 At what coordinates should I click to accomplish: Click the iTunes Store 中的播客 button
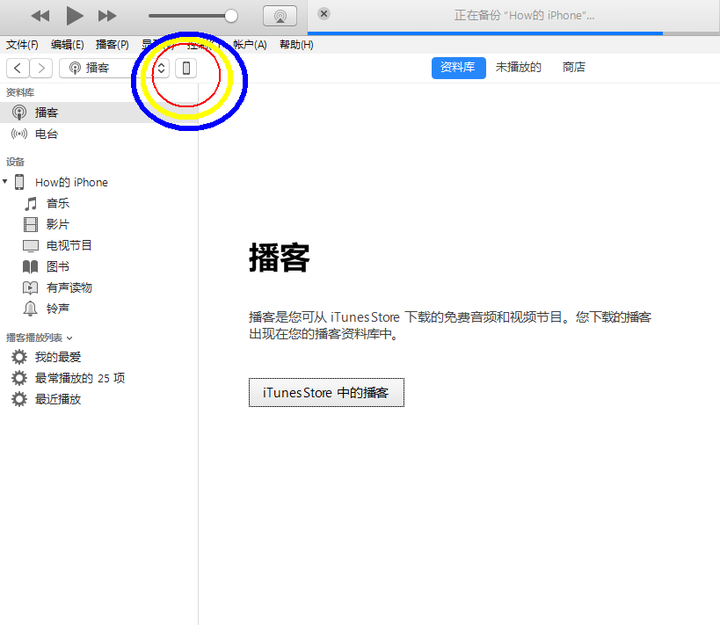[326, 393]
